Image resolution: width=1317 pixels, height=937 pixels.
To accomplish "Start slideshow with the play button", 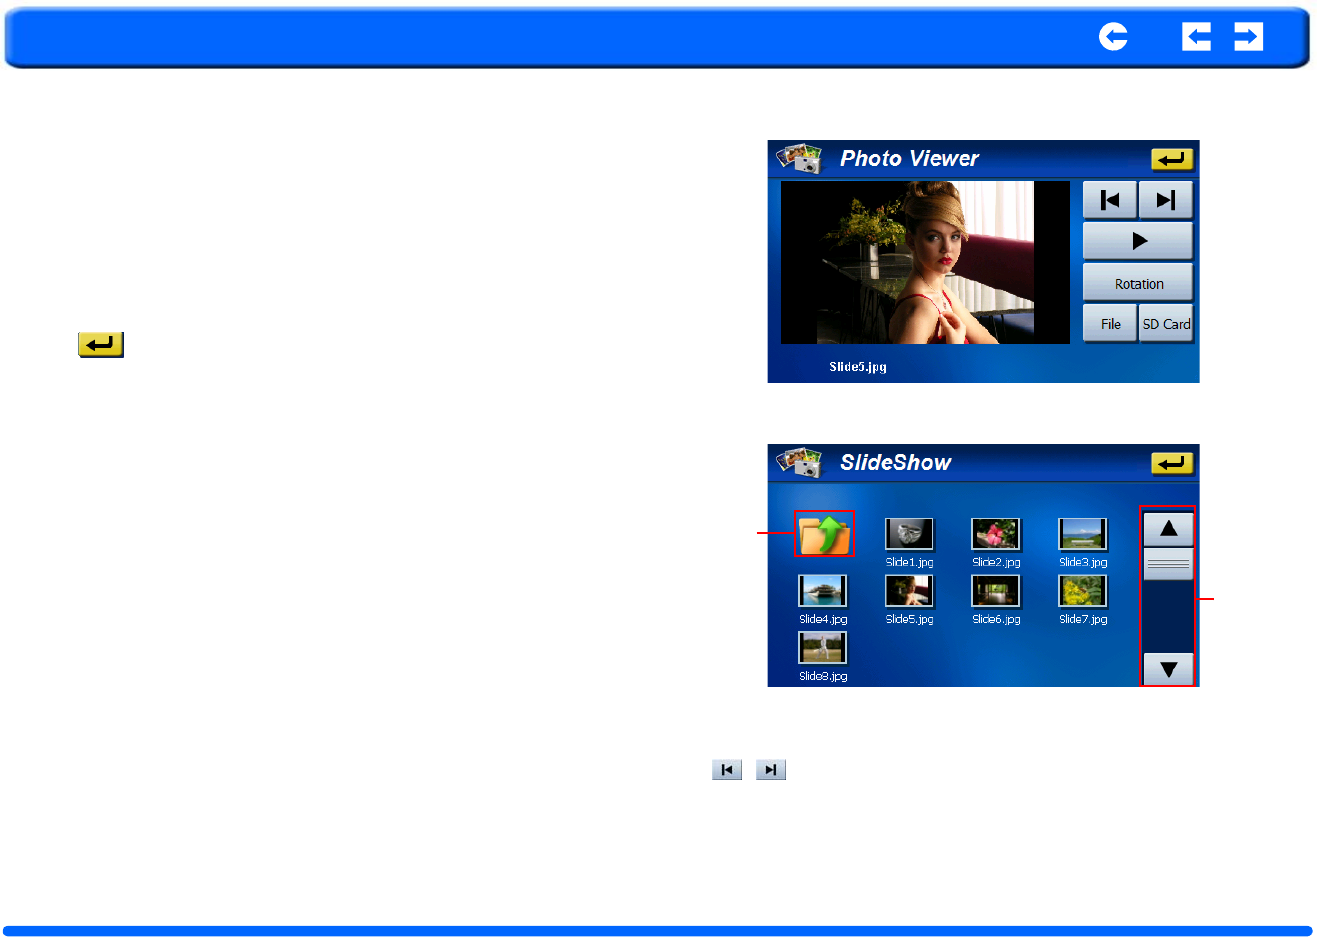I will coord(1138,241).
